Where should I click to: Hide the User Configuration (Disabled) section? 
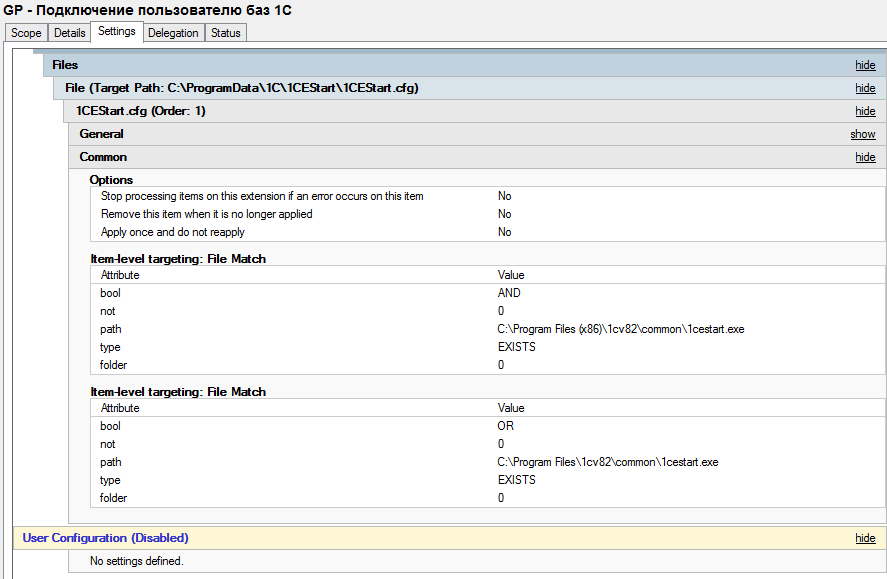865,538
